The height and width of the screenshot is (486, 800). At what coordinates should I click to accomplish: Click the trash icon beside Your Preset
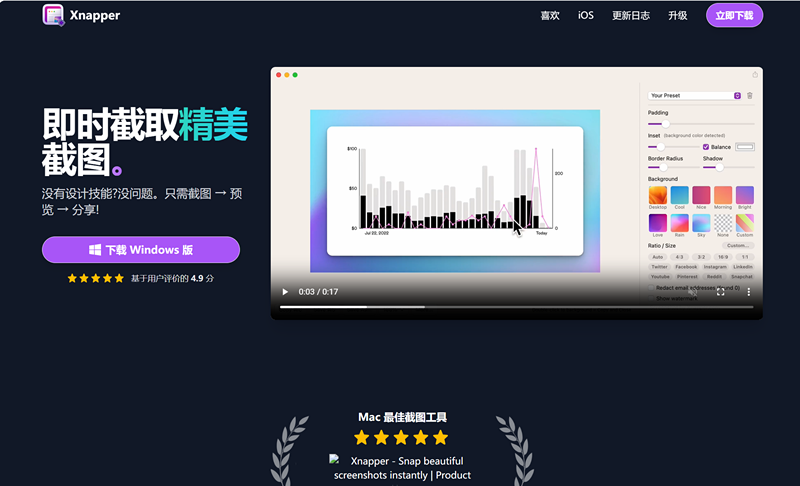(749, 96)
